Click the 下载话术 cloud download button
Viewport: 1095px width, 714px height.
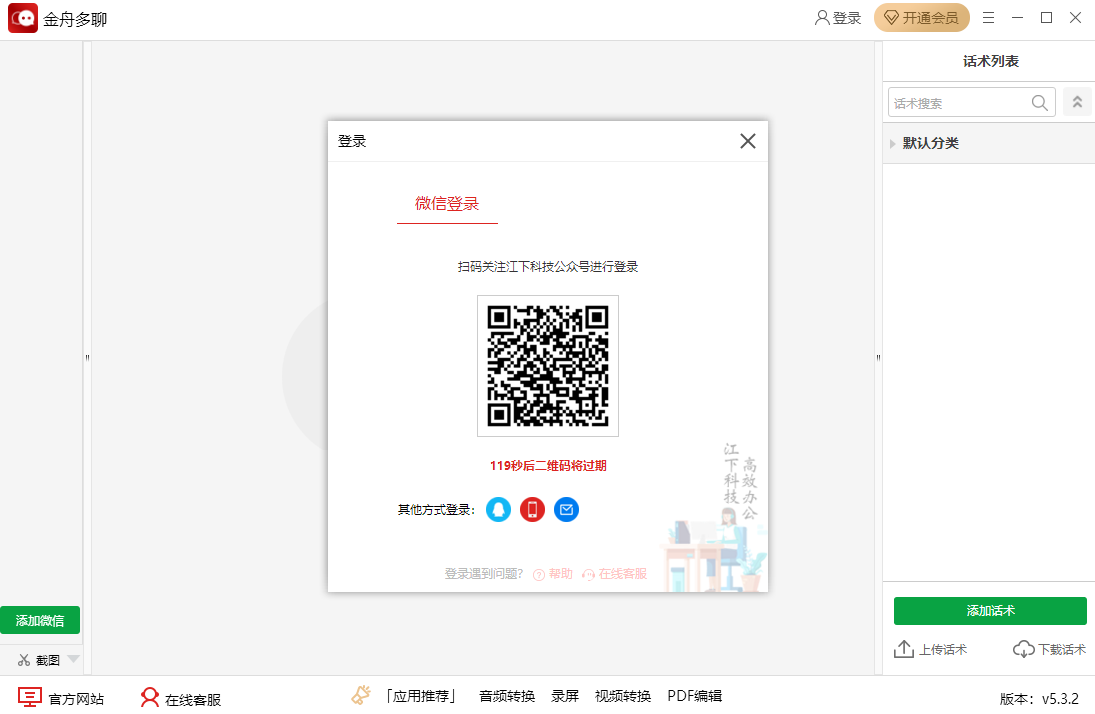[x=1049, y=649]
